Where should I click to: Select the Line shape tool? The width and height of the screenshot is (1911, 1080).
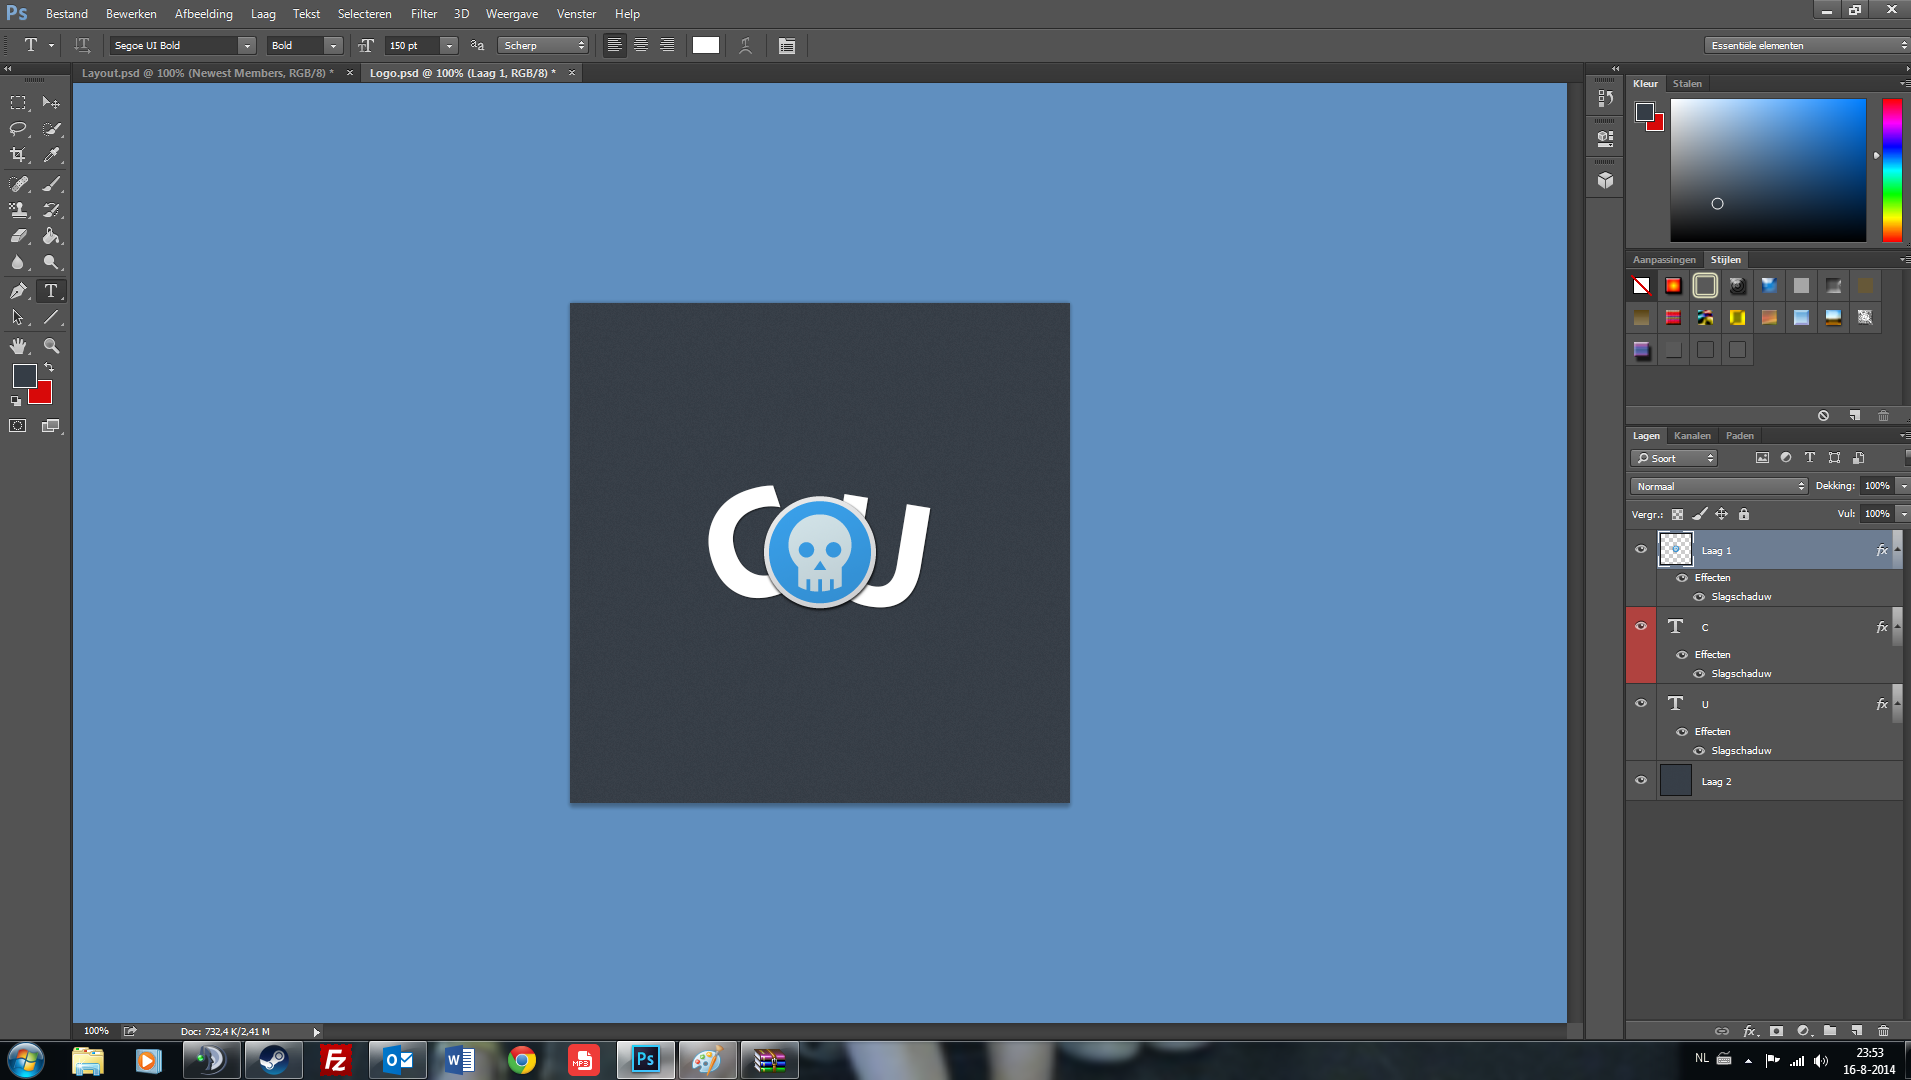click(51, 317)
